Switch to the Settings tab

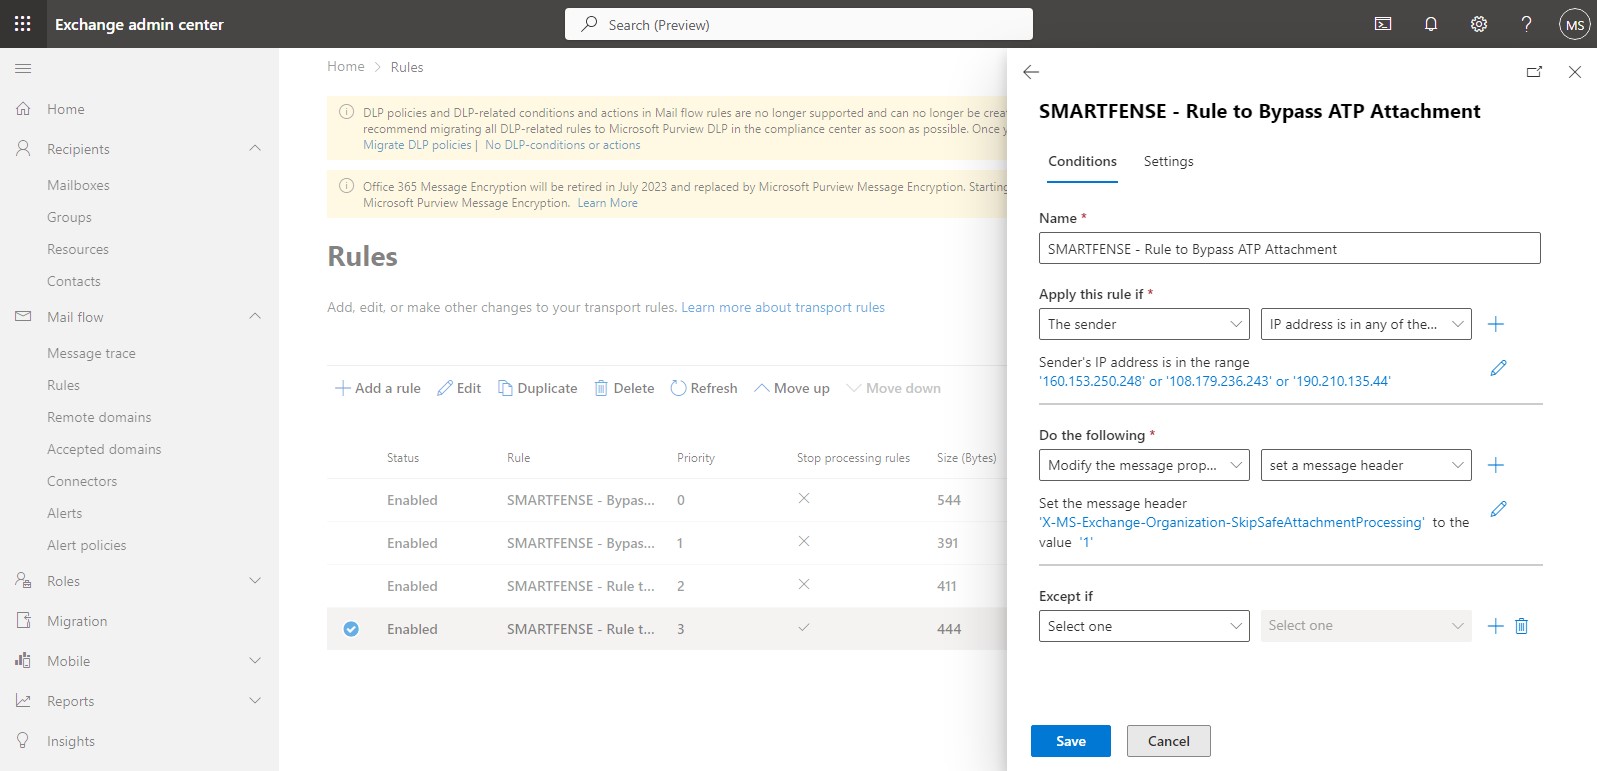click(1168, 161)
